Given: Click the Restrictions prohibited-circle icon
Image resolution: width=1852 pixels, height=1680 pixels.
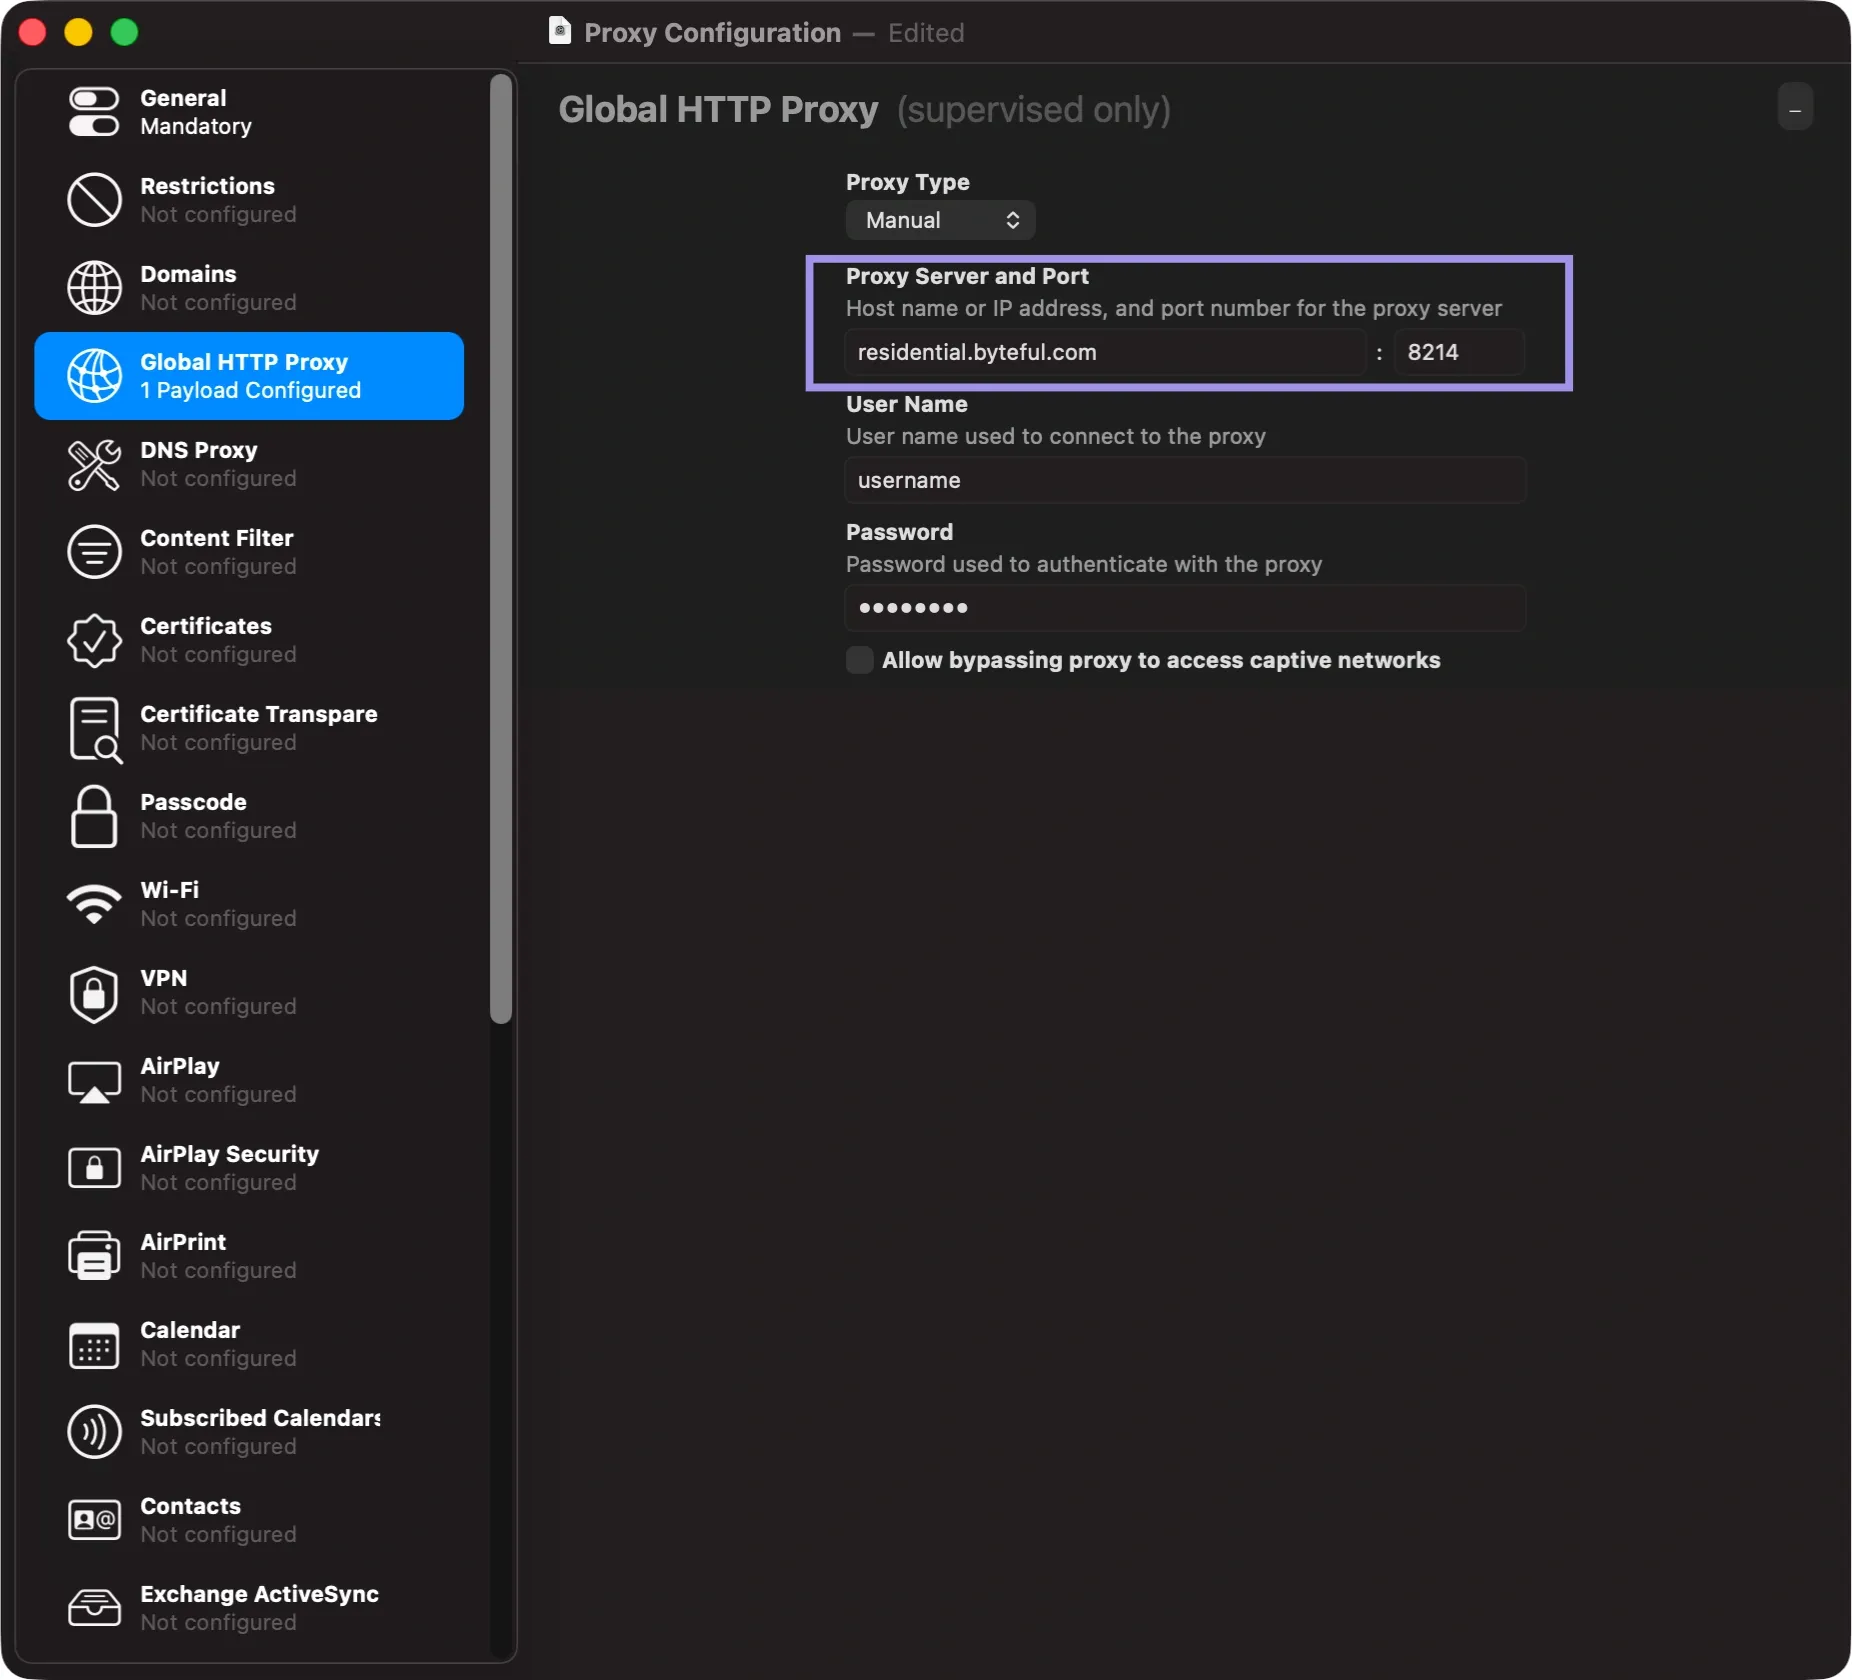Looking at the screenshot, I should (94, 199).
